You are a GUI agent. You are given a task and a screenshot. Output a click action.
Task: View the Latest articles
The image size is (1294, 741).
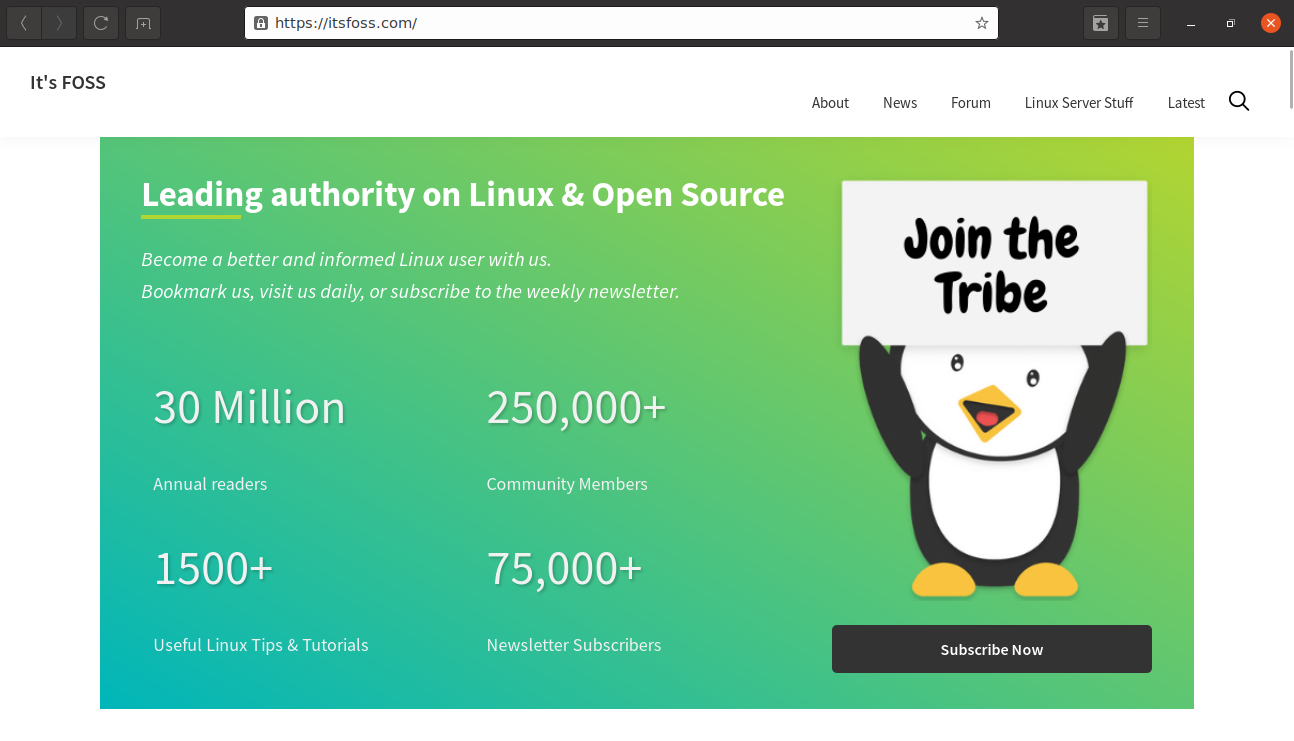click(1185, 102)
